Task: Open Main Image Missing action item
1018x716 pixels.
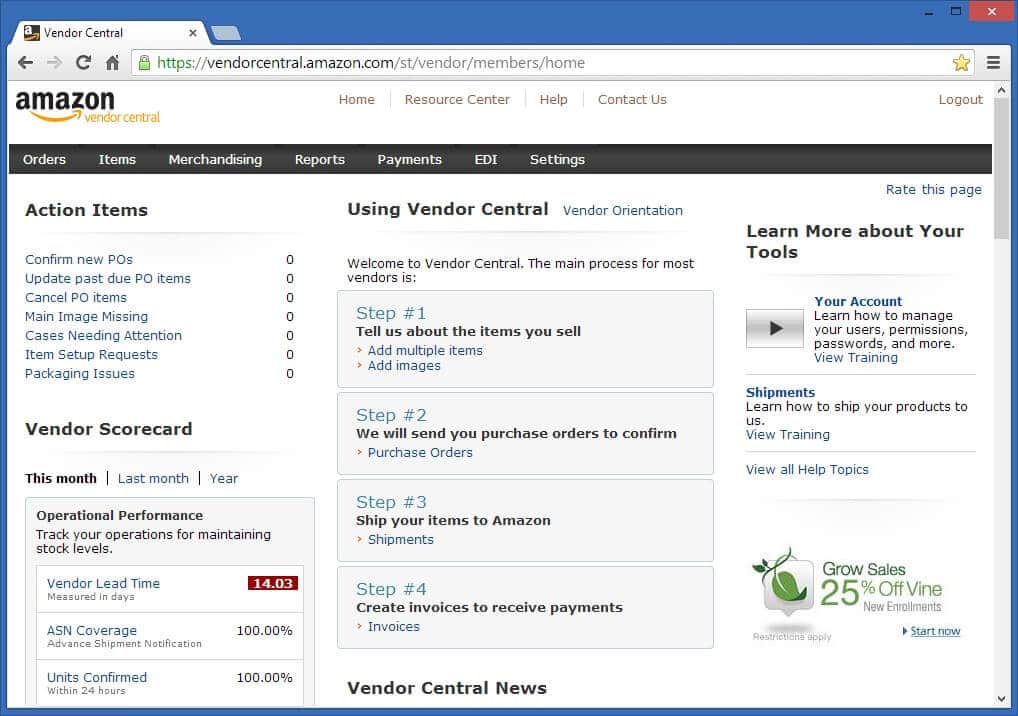Action: 86,317
